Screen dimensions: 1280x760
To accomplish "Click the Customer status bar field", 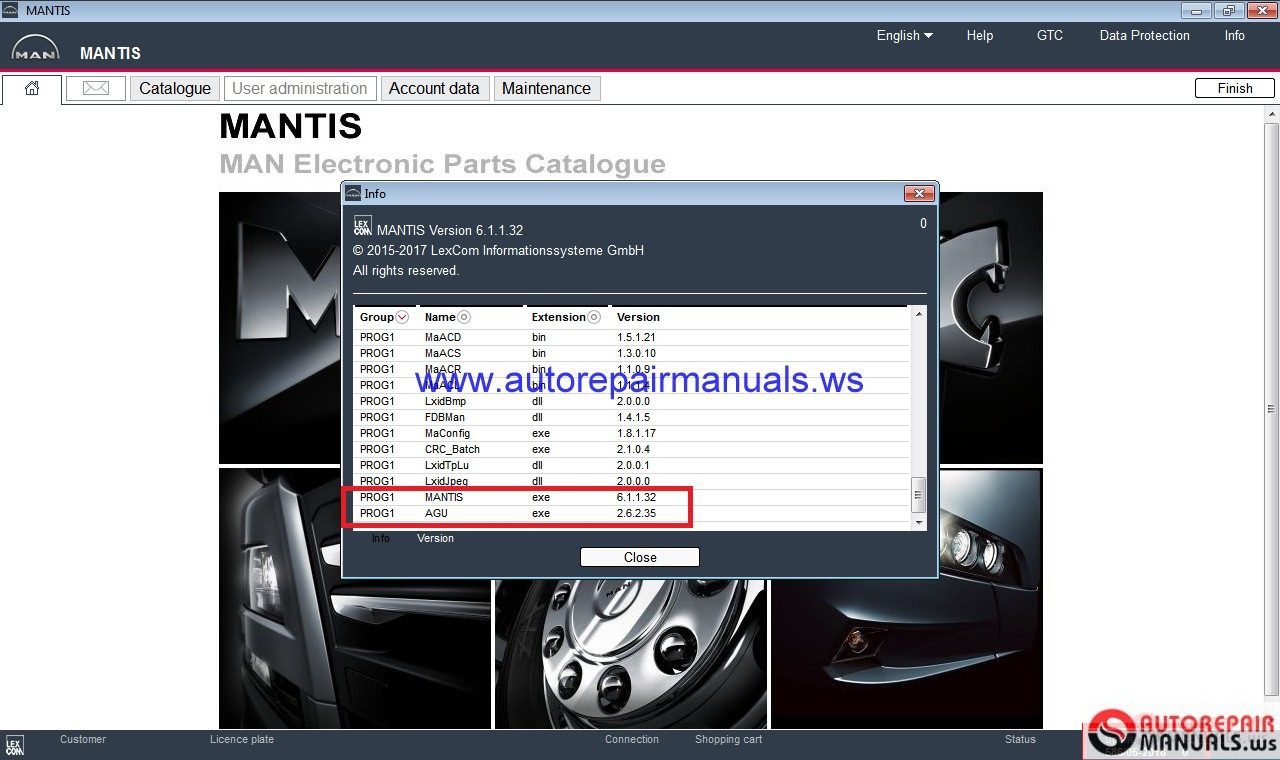I will pos(83,739).
